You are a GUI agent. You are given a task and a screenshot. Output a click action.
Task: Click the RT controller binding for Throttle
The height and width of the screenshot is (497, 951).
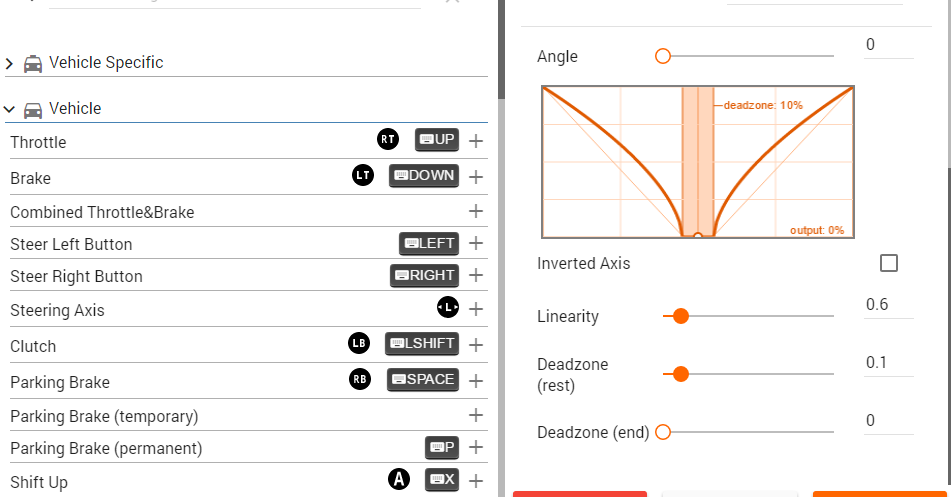pos(388,140)
